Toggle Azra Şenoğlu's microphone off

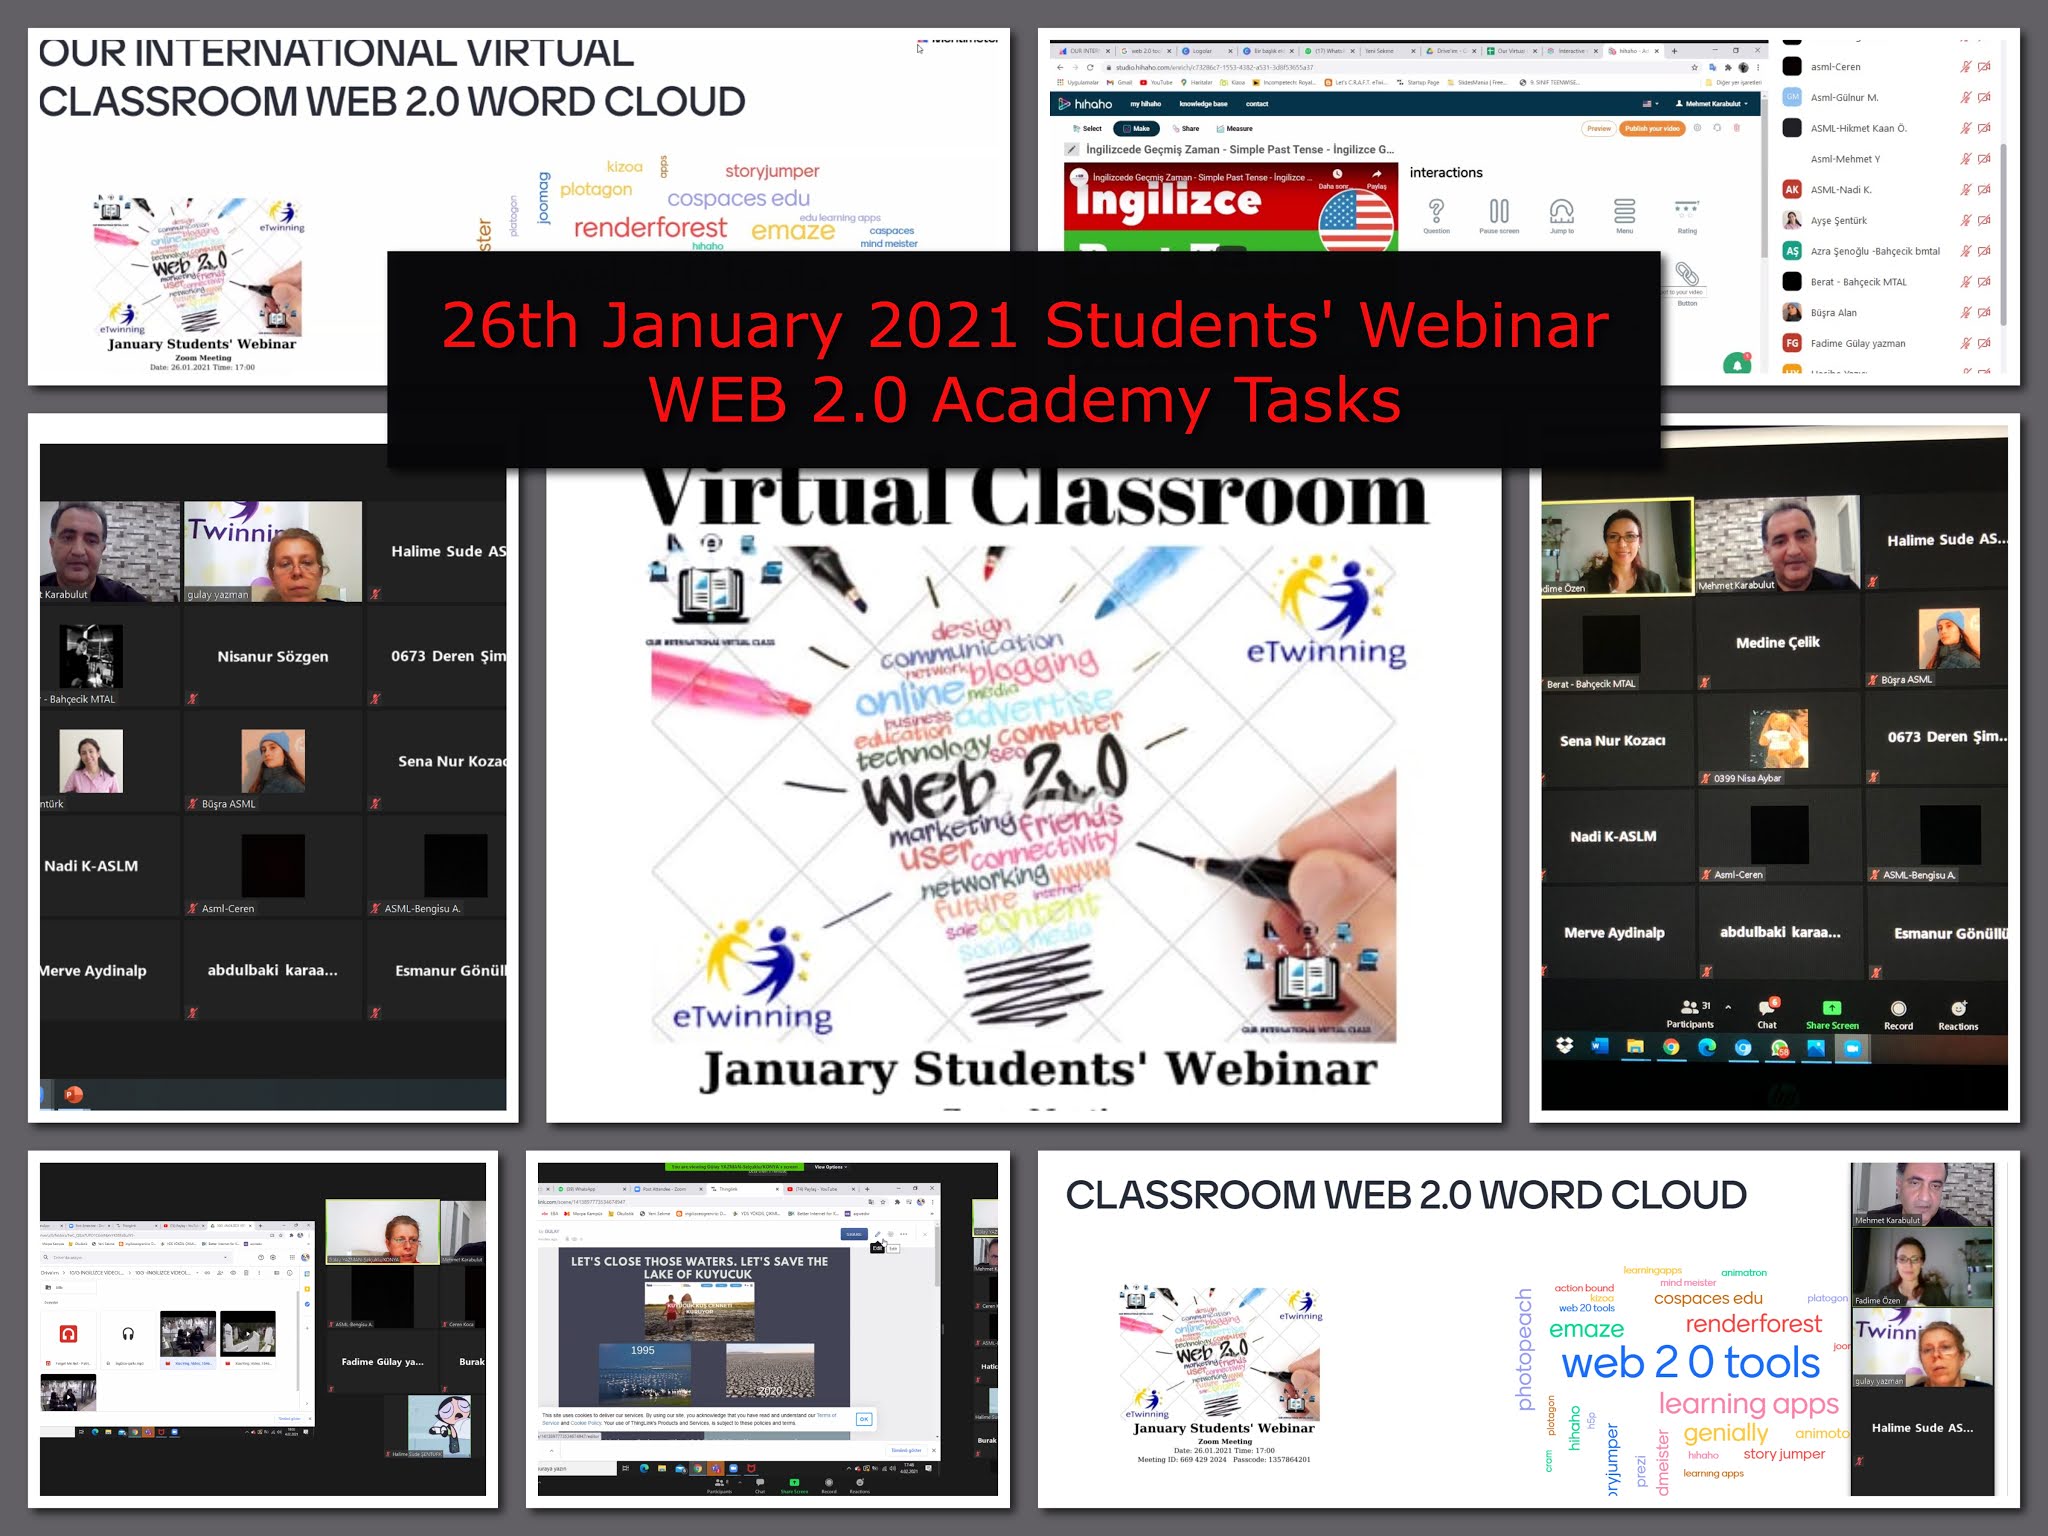(x=1965, y=251)
